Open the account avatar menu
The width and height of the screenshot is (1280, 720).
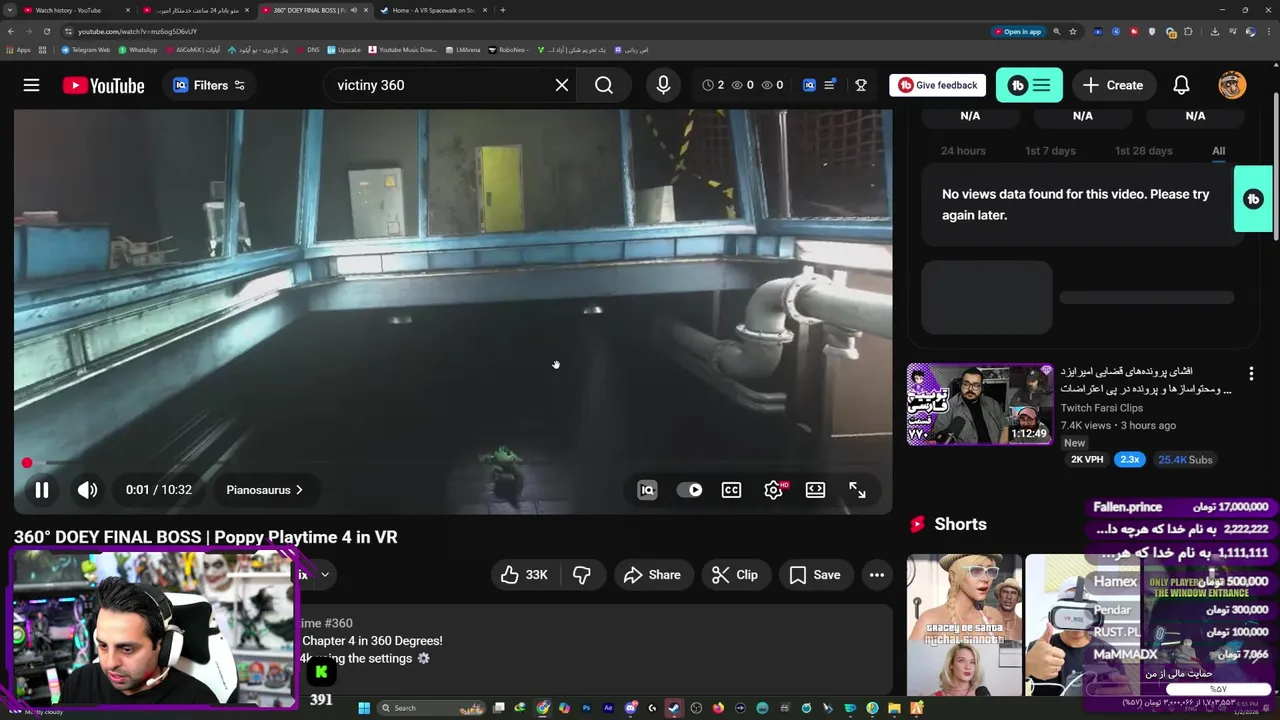[1232, 85]
